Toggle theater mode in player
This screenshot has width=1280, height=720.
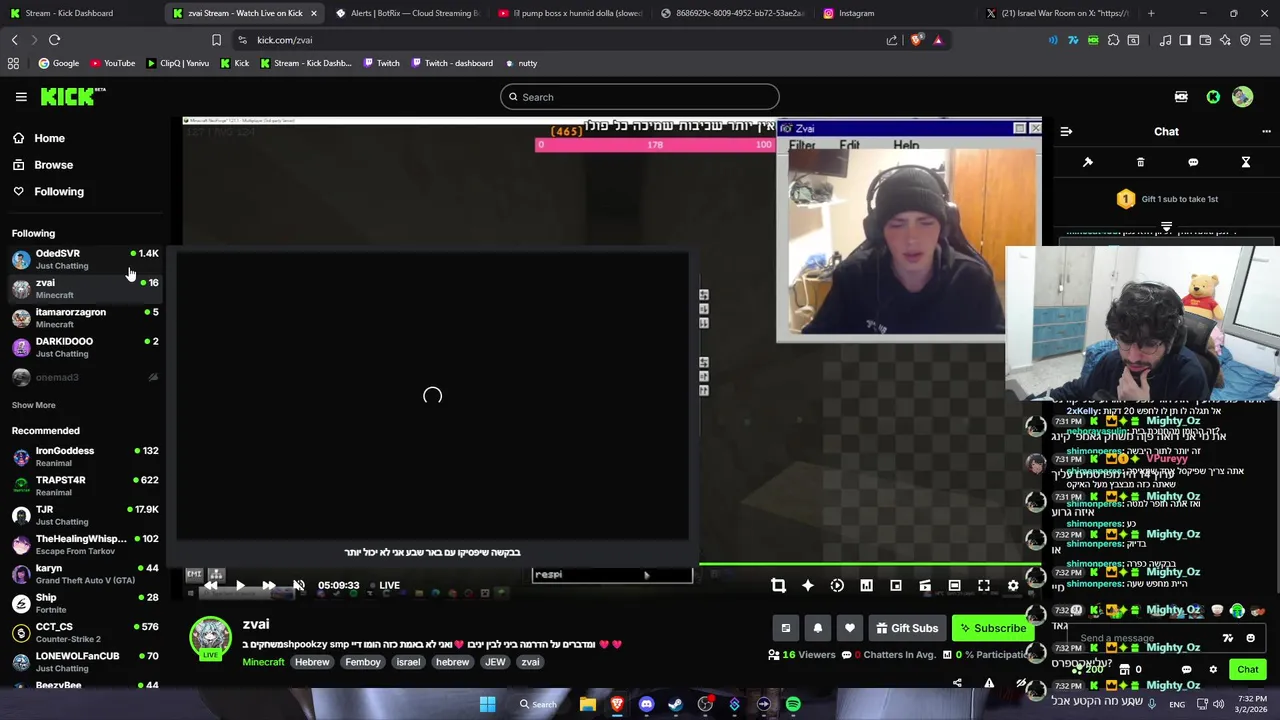tap(954, 586)
